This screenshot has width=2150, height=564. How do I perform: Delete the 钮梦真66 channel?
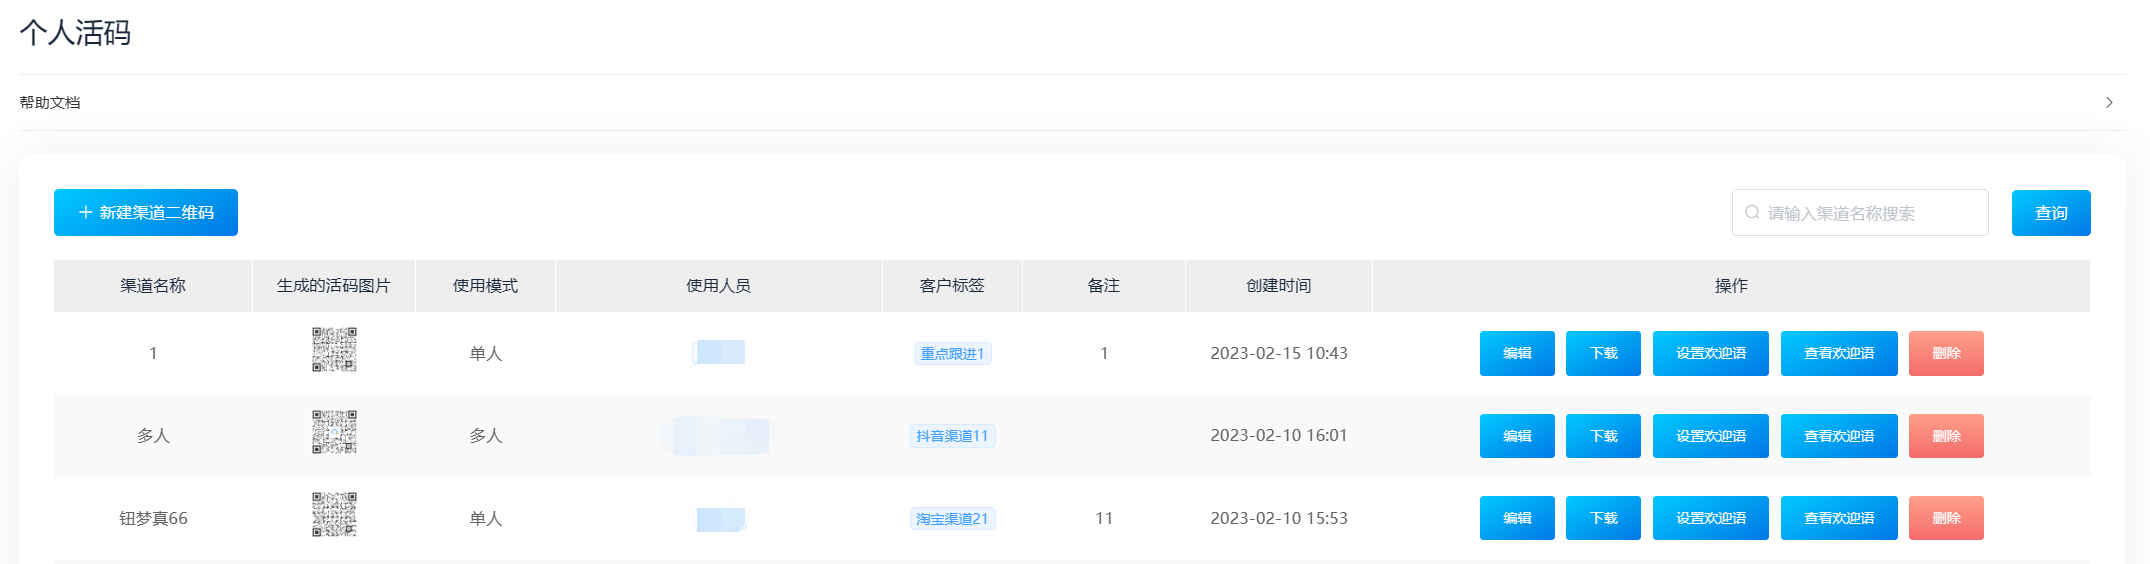click(1946, 518)
